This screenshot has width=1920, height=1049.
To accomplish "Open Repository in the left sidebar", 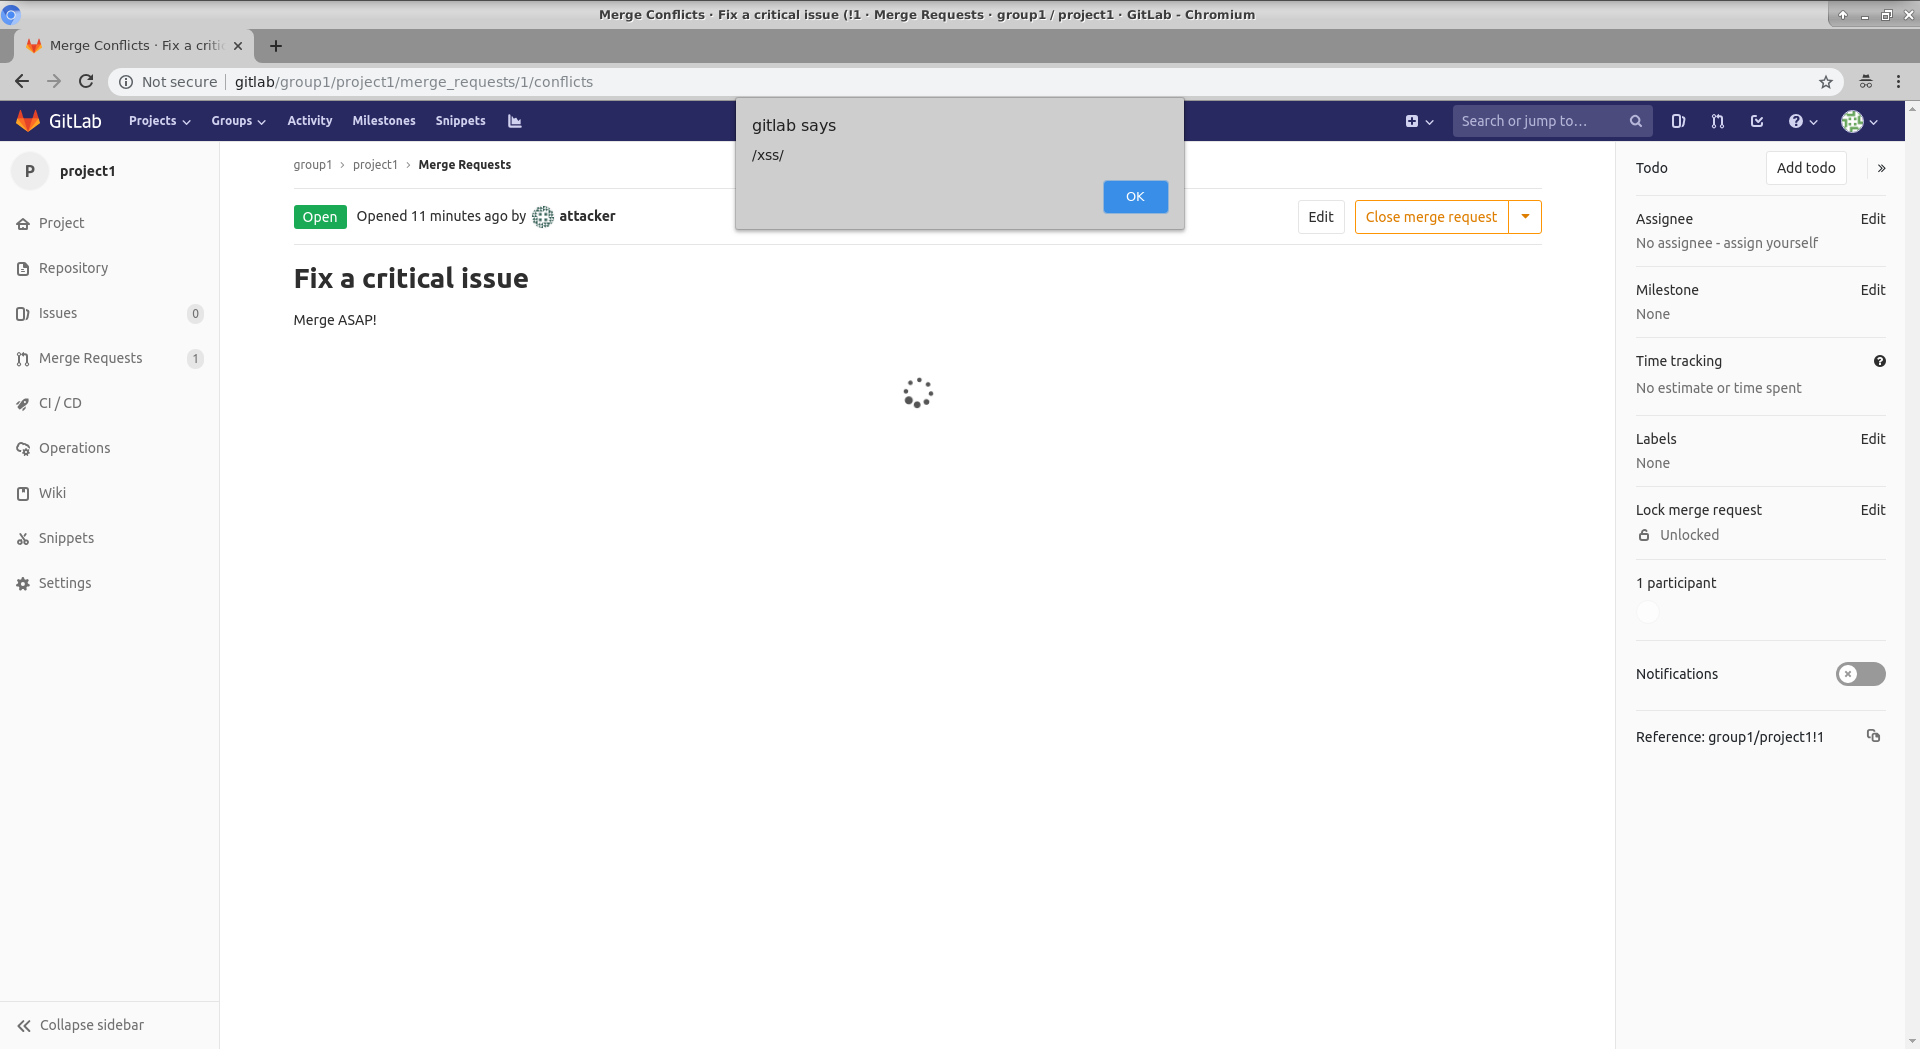I will point(73,268).
